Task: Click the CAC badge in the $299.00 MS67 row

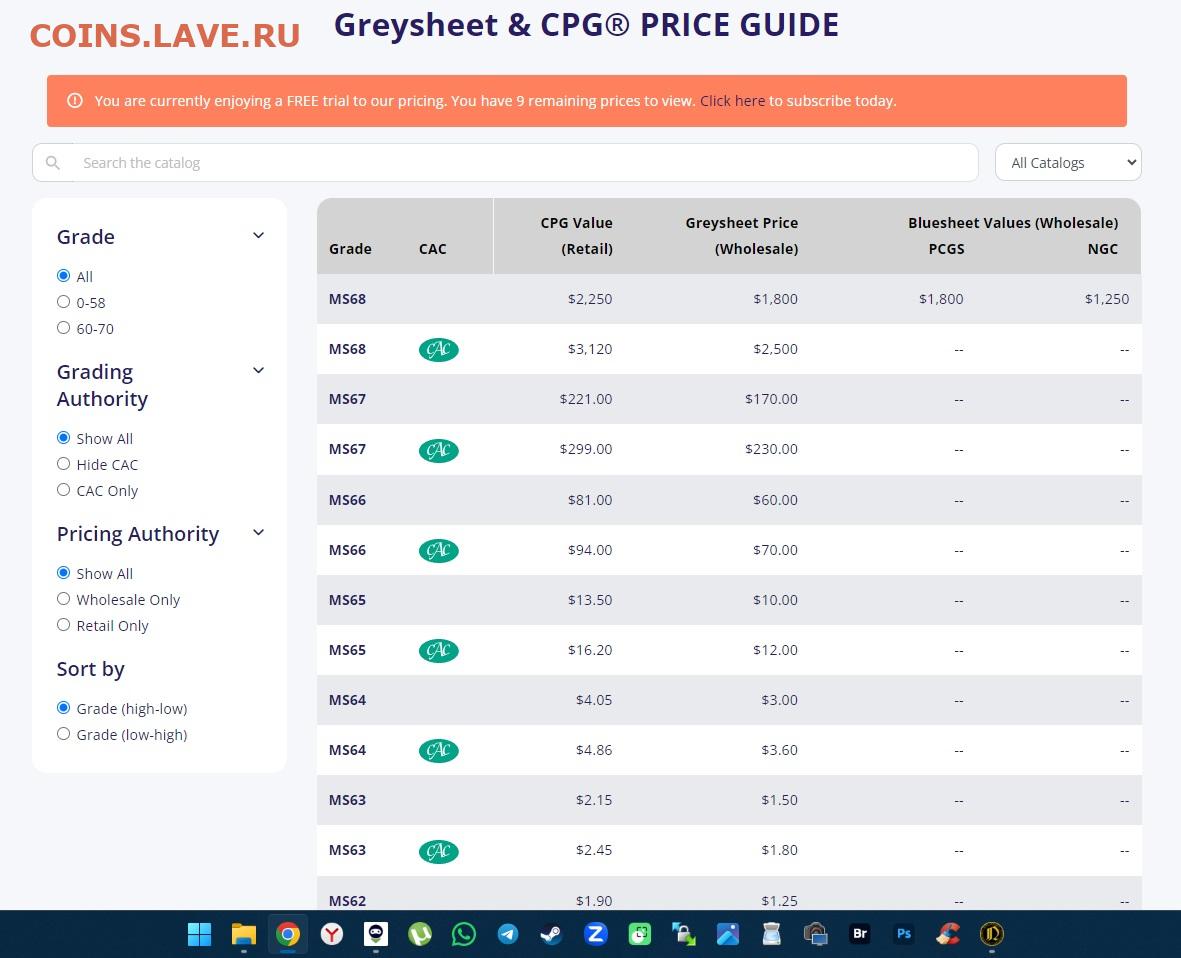Action: coord(438,450)
